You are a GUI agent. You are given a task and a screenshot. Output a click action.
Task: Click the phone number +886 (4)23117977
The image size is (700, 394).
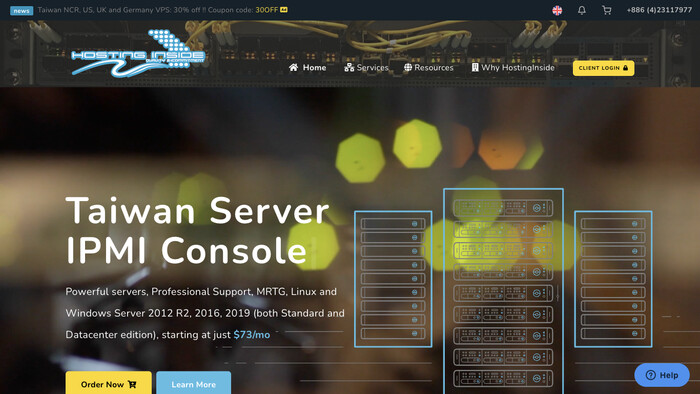pos(659,10)
